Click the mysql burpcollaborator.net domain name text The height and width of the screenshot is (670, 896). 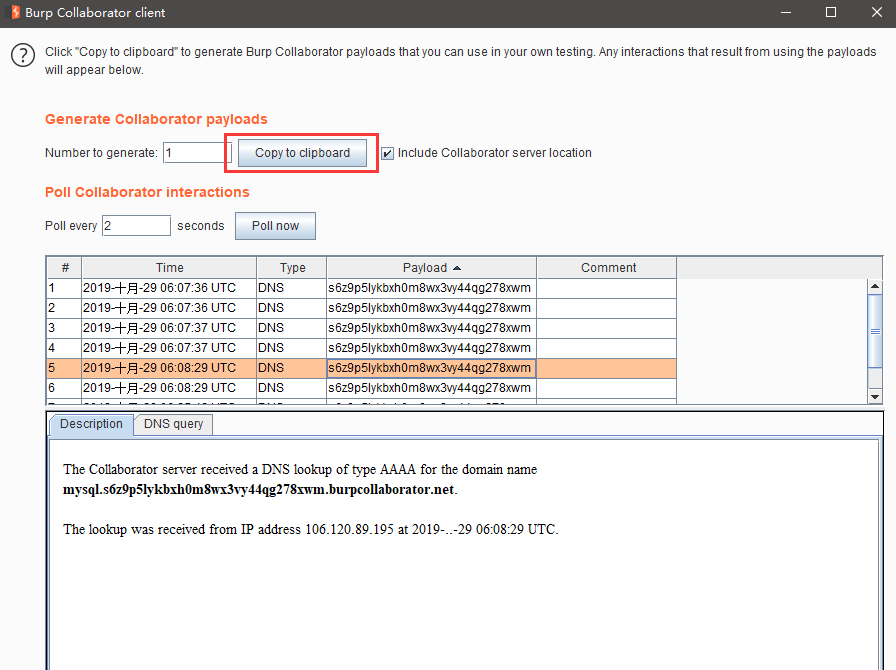pos(259,490)
